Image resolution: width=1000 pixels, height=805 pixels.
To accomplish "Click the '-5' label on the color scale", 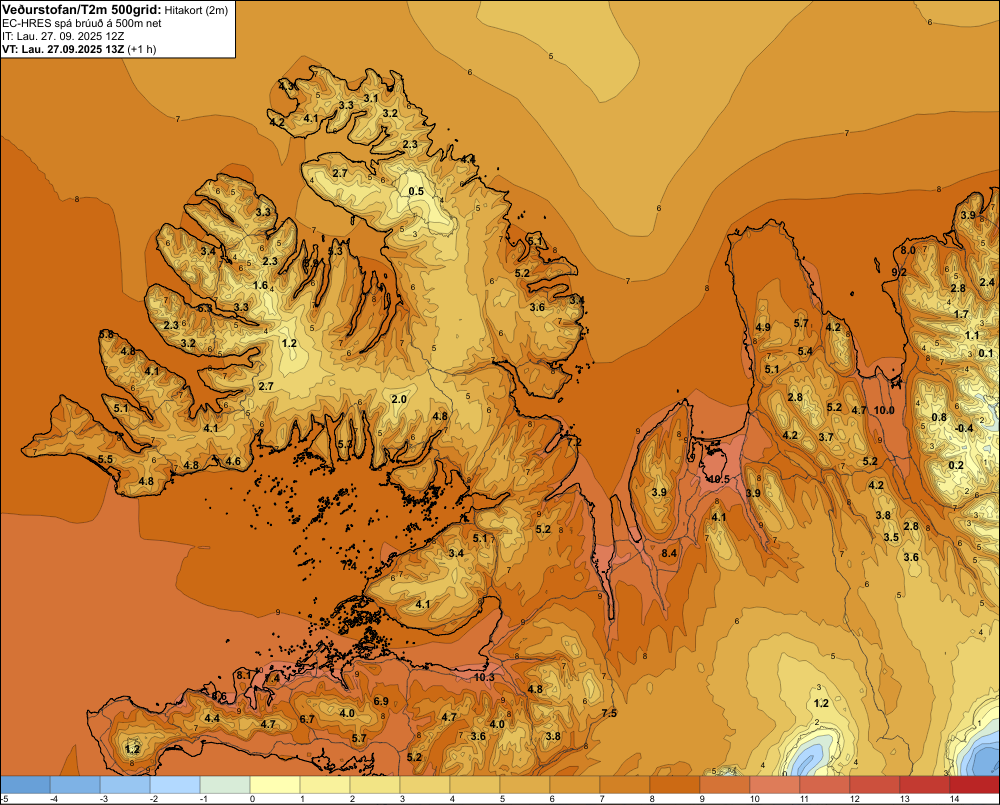I will (x=5, y=799).
